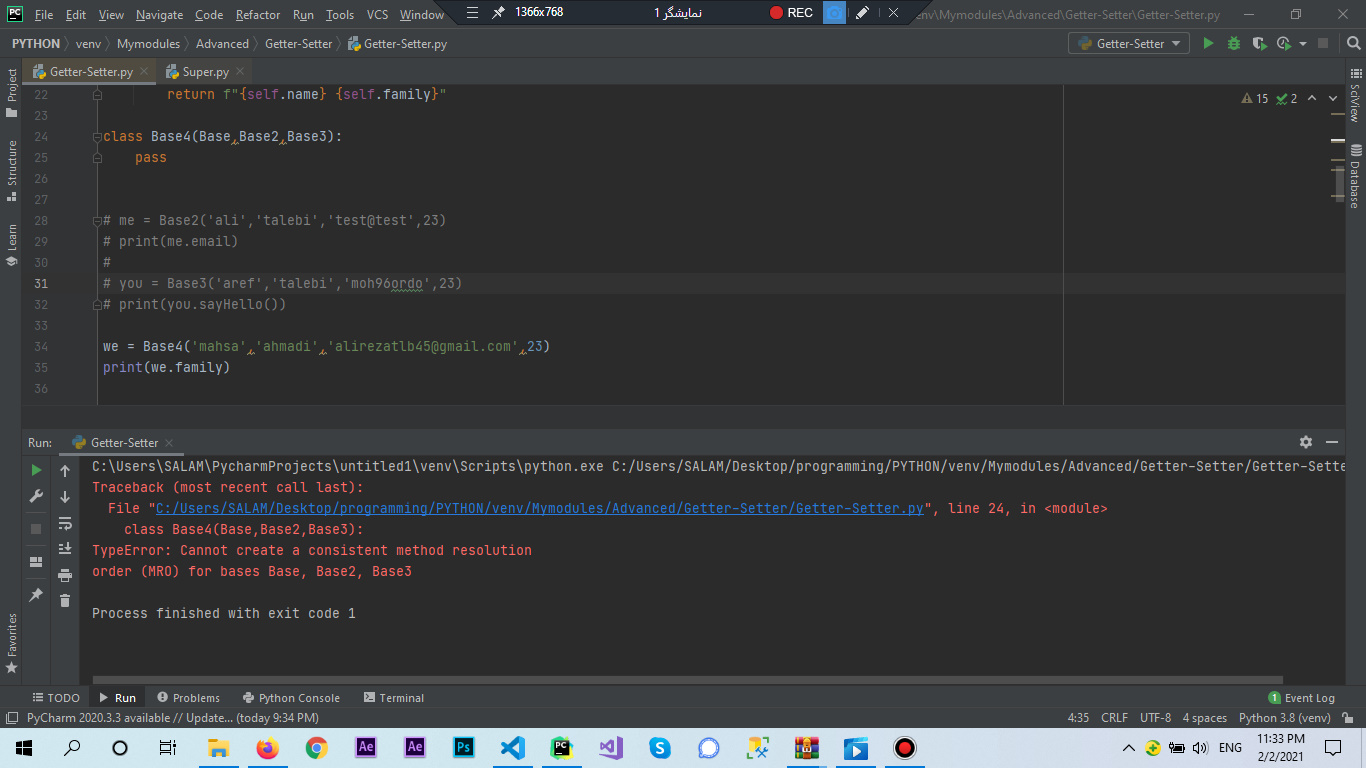Toggle soft-wrap in the Run console
1366x768 pixels.
click(x=65, y=523)
